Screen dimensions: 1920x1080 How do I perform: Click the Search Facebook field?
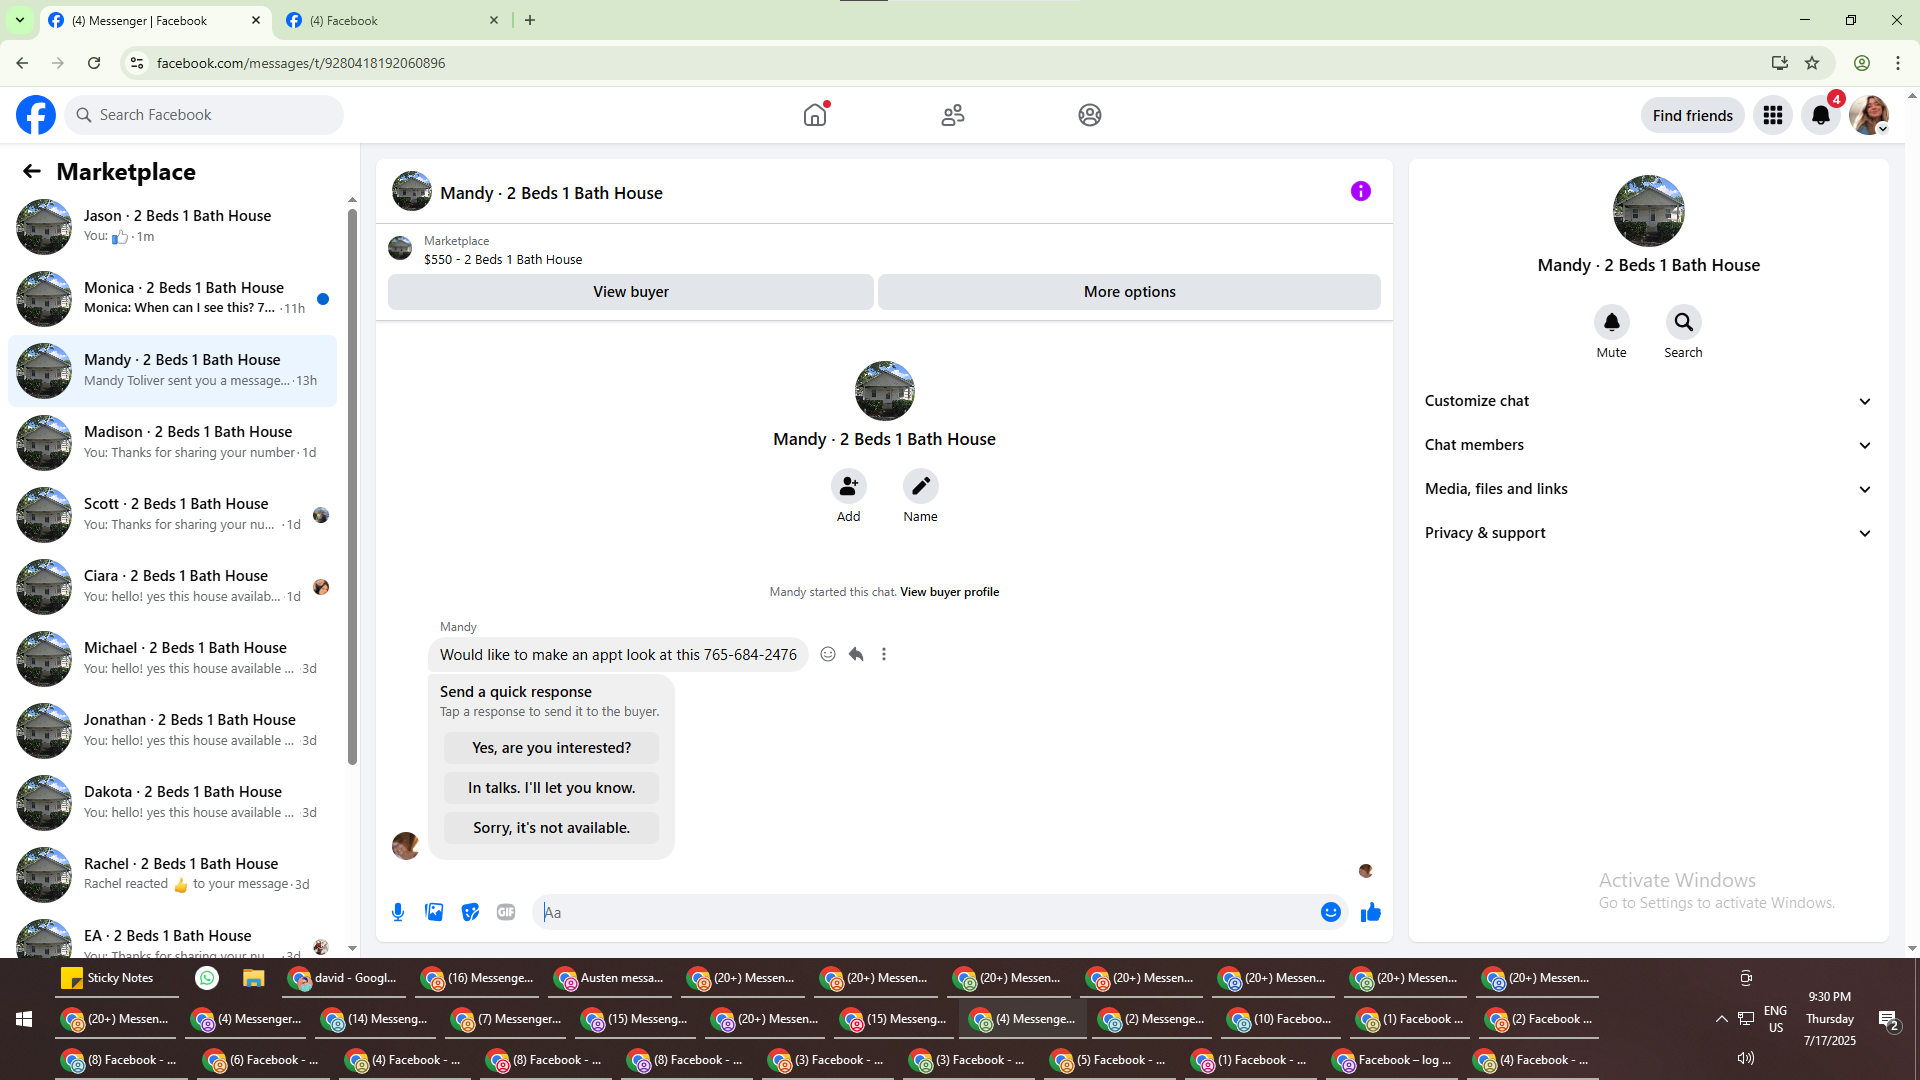point(204,115)
